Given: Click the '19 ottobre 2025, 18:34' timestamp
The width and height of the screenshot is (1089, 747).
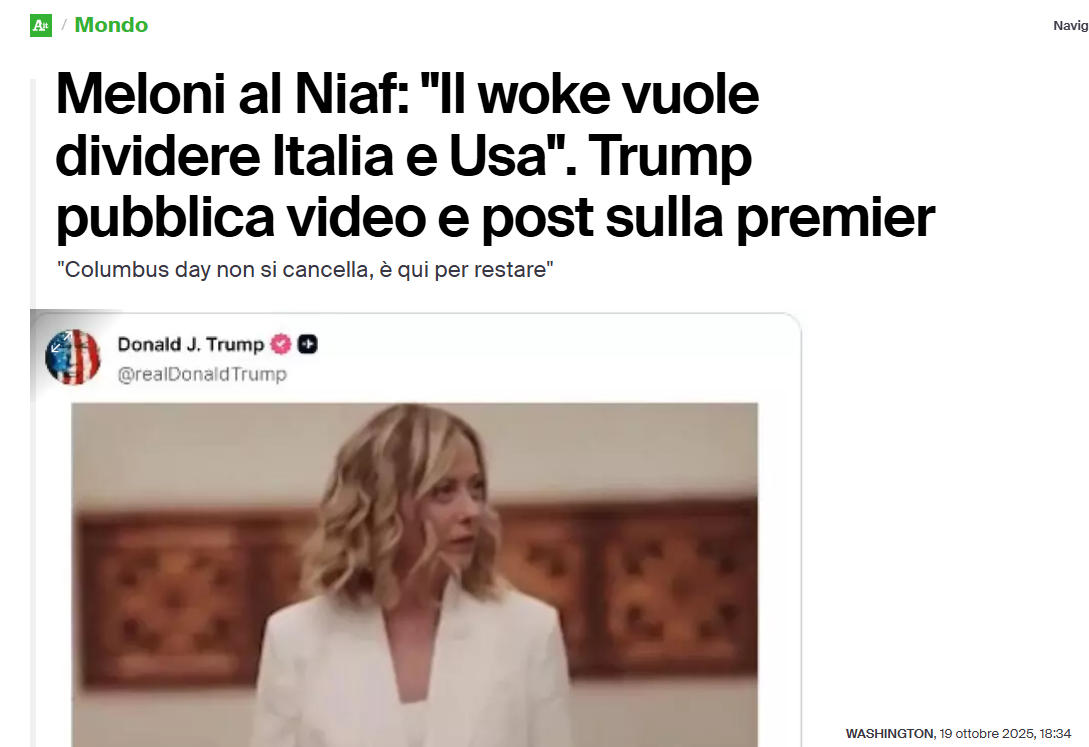Looking at the screenshot, I should coord(1005,733).
